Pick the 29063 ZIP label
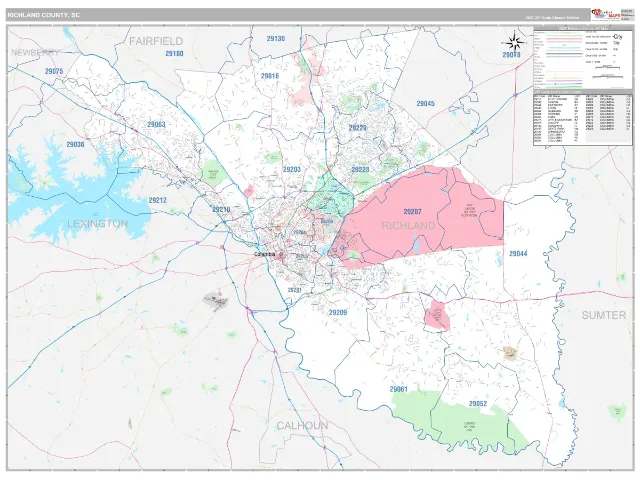Screen dimensions: 640x480 (x=156, y=124)
